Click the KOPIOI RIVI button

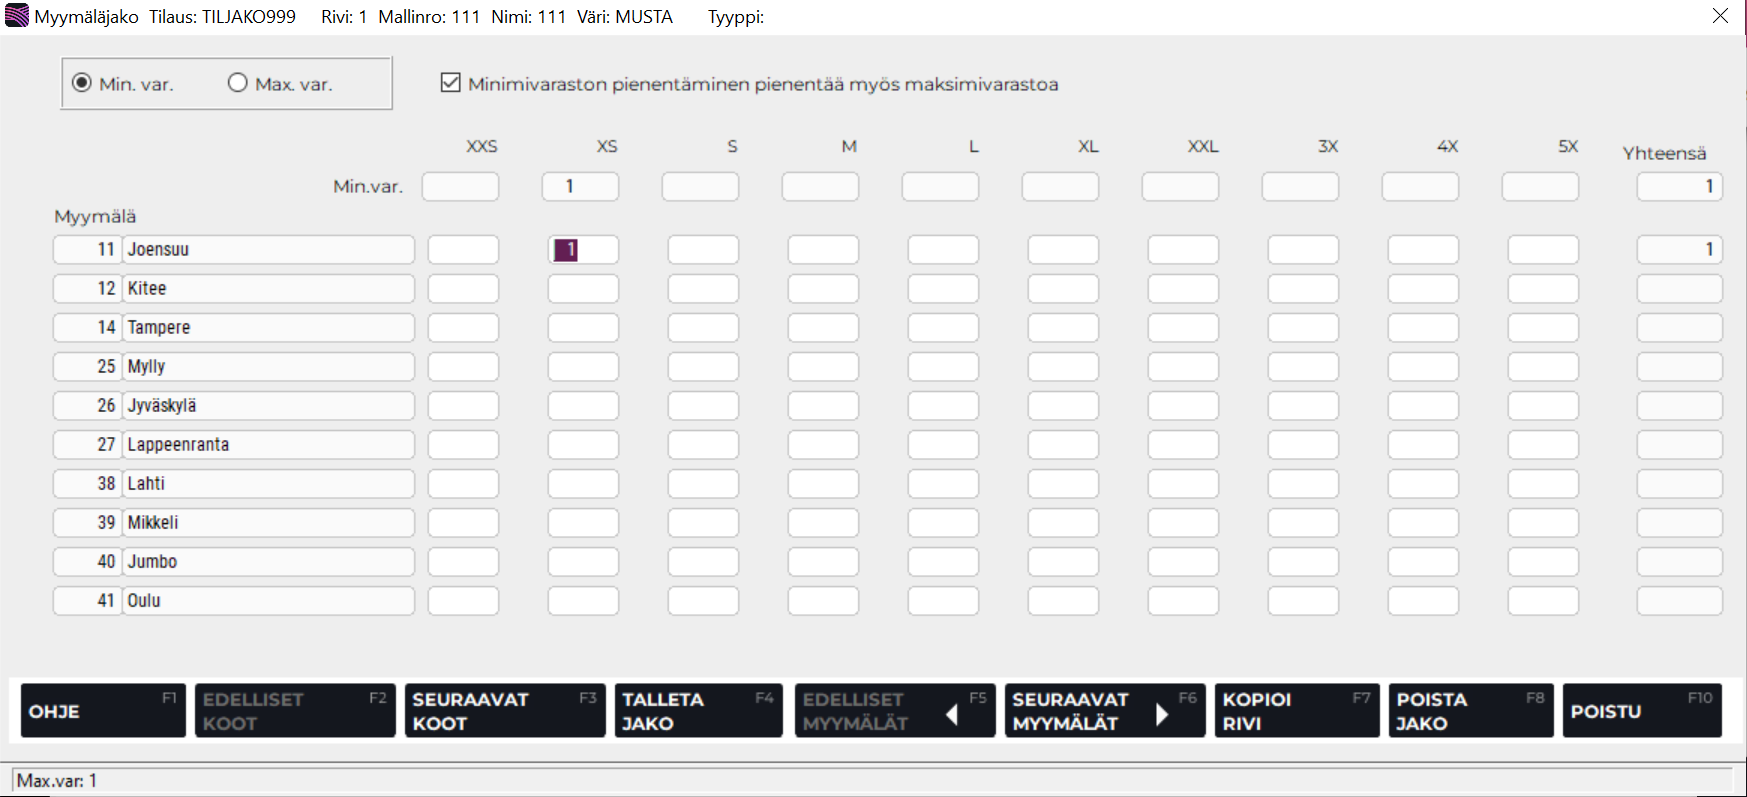coord(1295,711)
